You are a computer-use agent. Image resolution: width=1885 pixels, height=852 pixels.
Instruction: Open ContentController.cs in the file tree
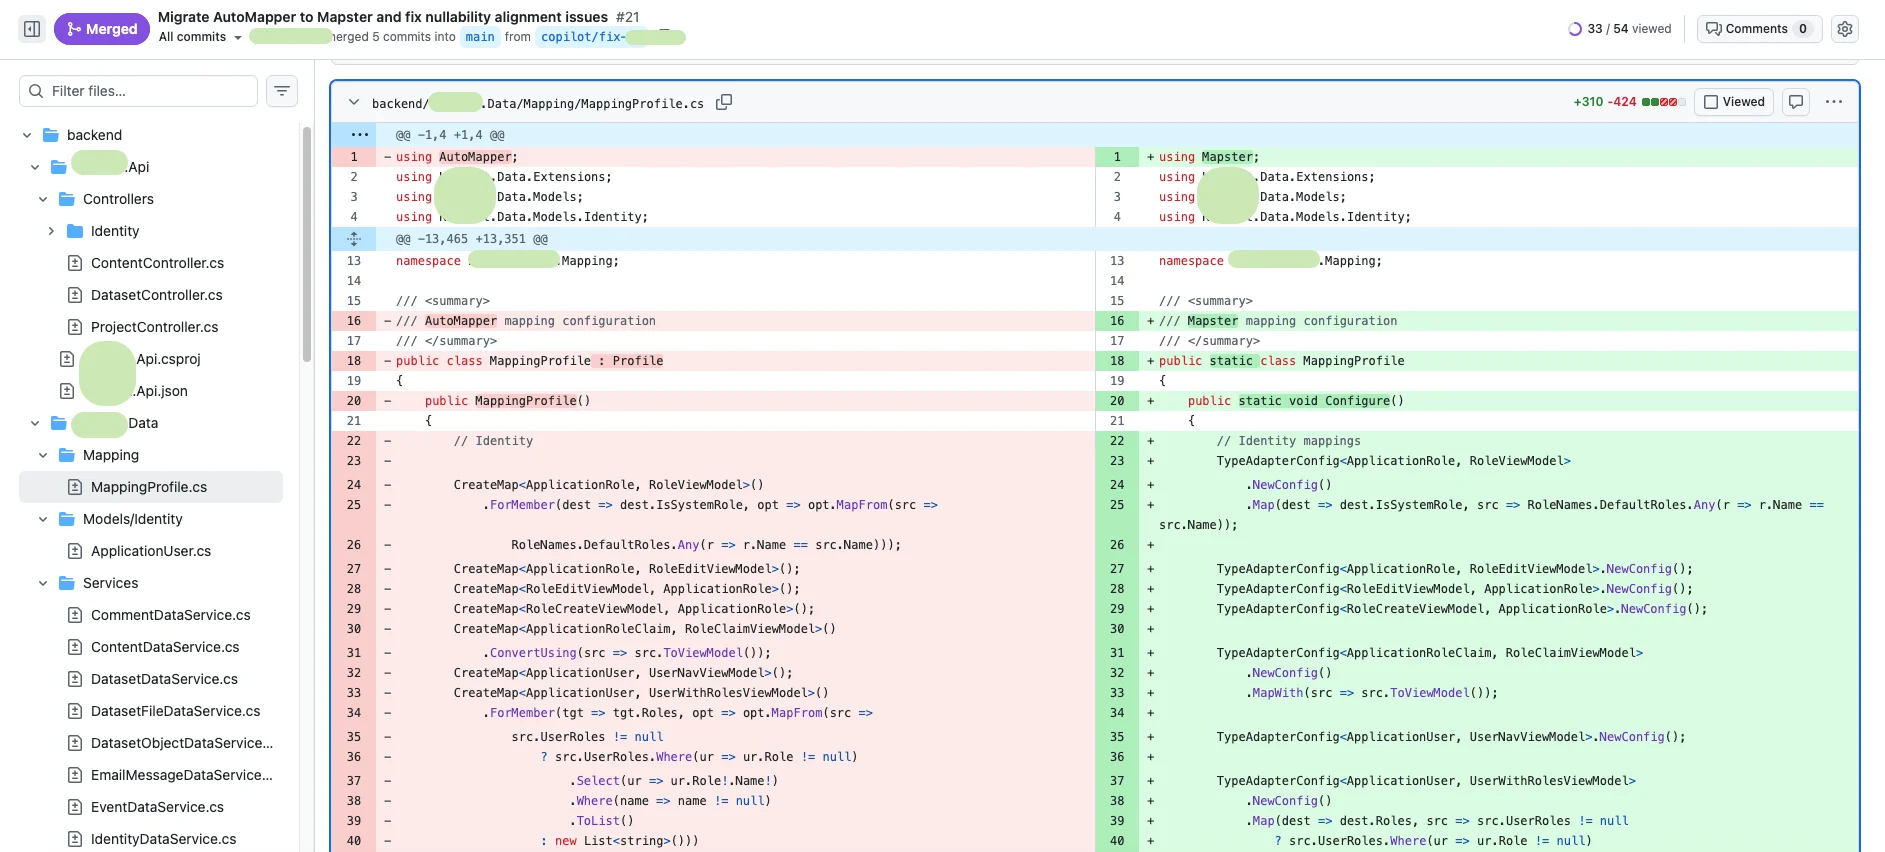pyautogui.click(x=157, y=263)
